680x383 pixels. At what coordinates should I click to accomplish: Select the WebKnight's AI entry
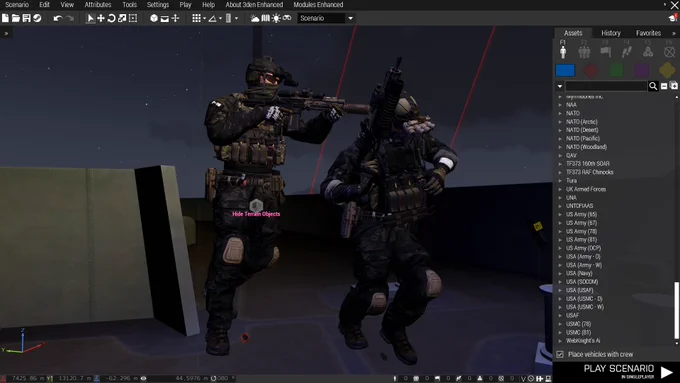tap(583, 341)
